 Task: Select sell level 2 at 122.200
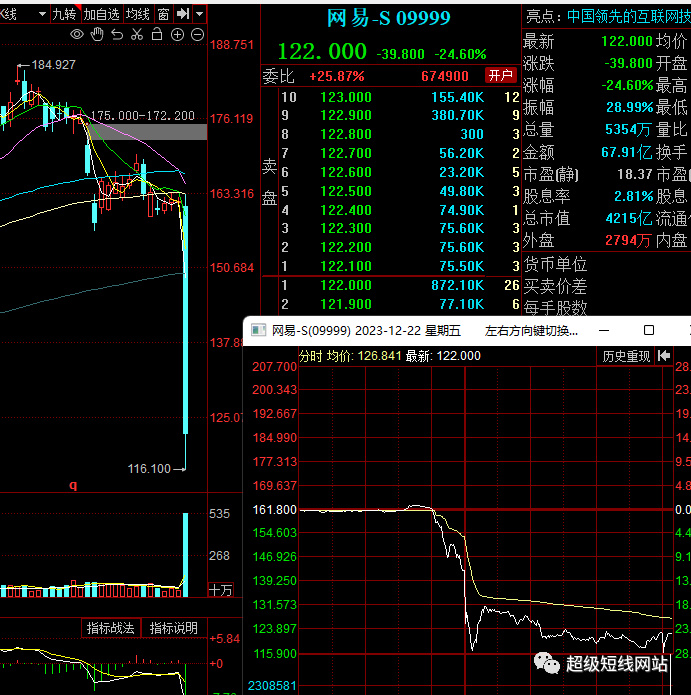399,247
